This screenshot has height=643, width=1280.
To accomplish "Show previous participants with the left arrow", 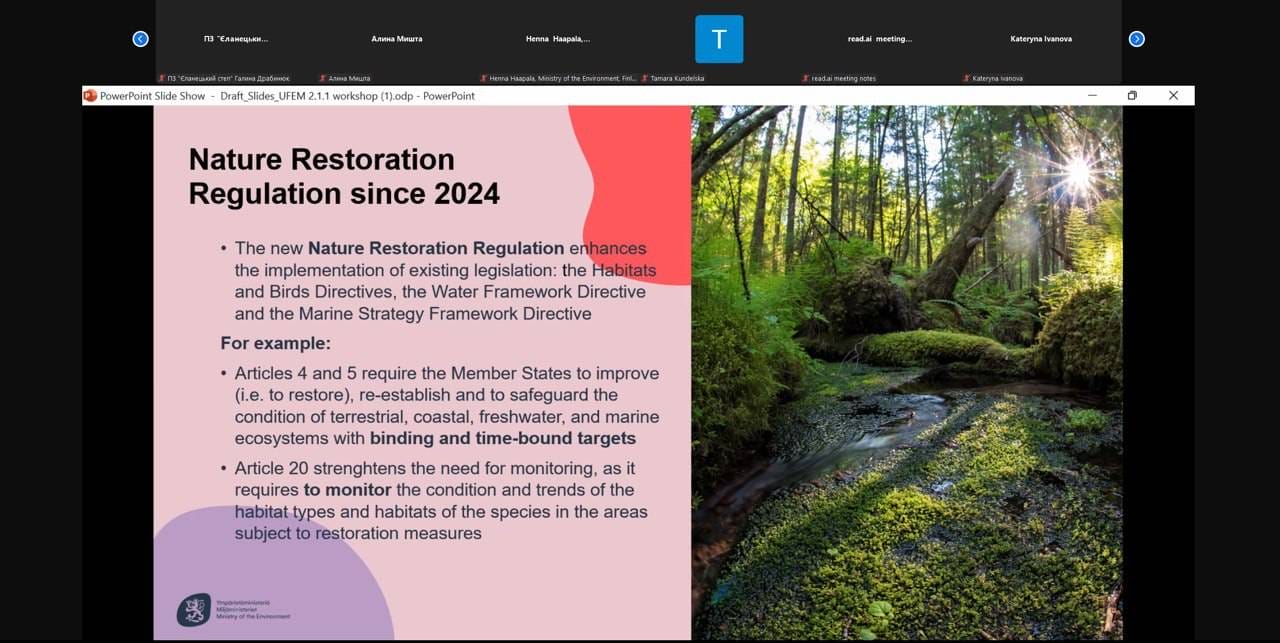I will coord(140,39).
